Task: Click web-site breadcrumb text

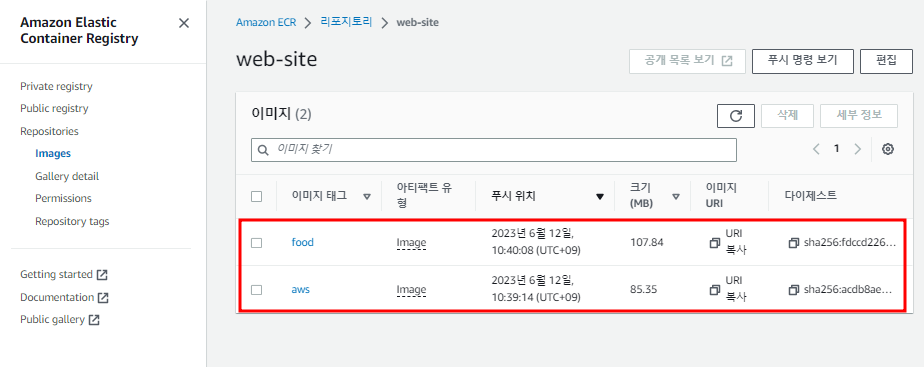Action: click(x=417, y=22)
